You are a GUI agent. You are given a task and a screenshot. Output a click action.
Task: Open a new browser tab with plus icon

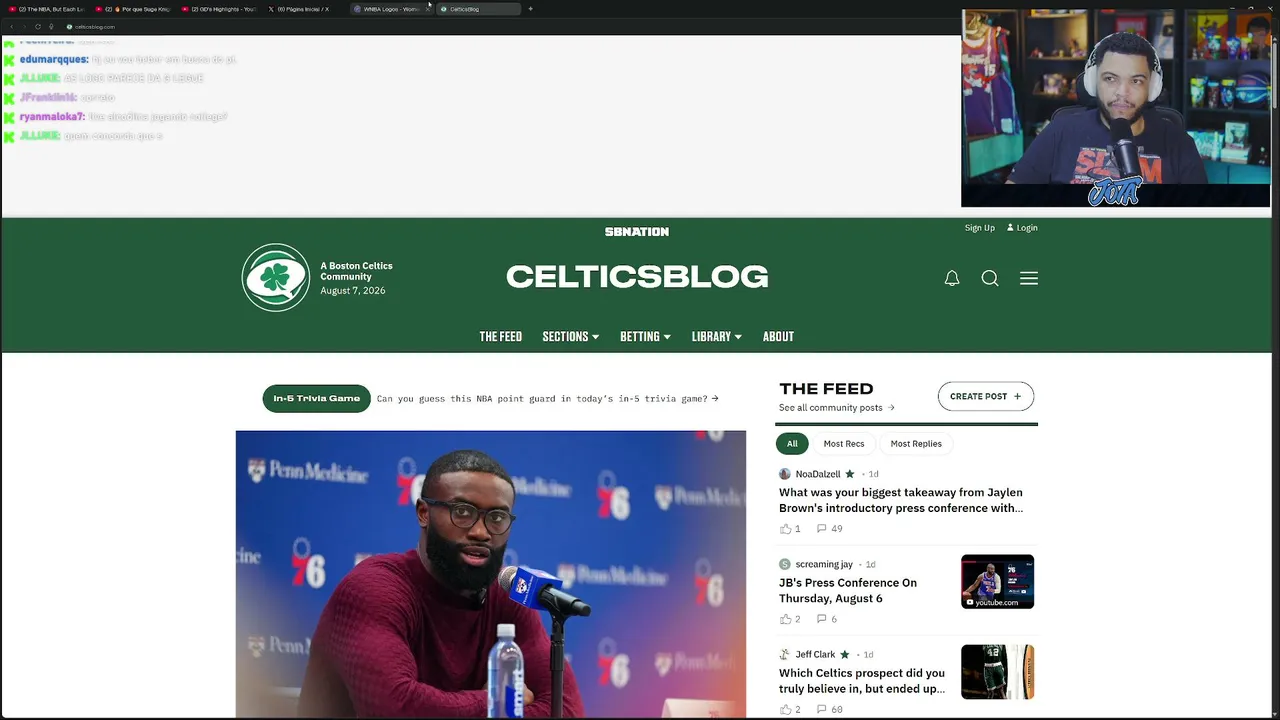click(530, 9)
